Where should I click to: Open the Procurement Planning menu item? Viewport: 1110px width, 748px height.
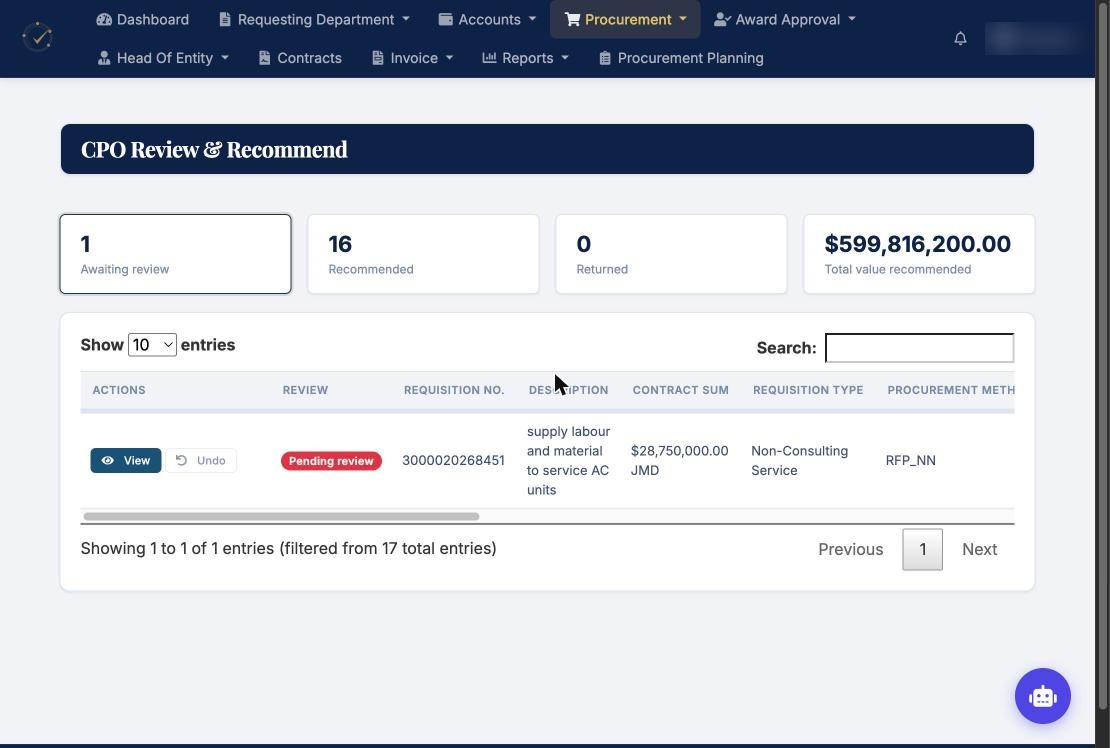681,58
